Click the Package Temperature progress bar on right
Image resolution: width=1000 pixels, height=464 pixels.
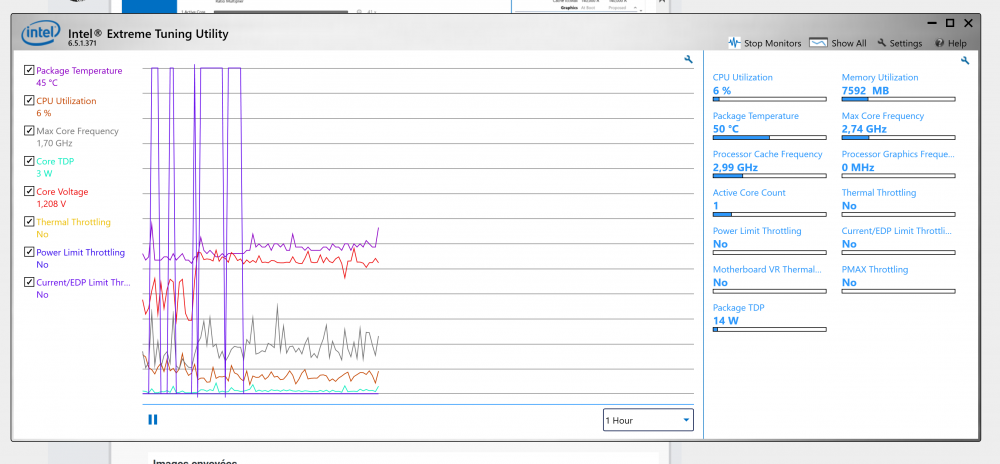[x=769, y=138]
